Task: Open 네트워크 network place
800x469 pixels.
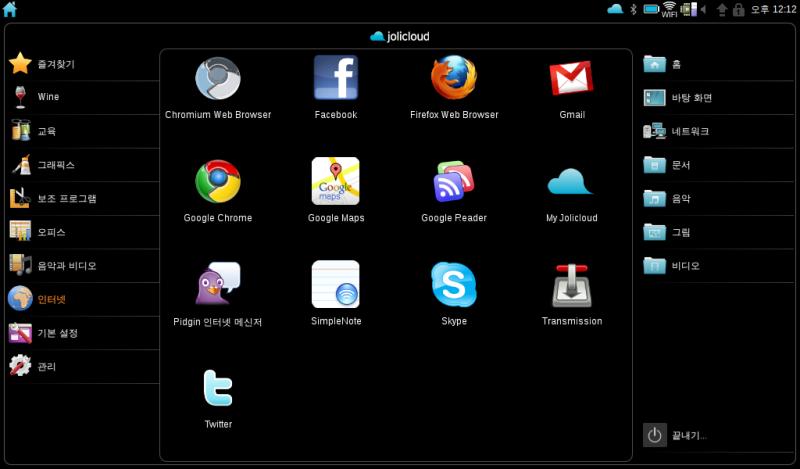Action: tap(717, 131)
